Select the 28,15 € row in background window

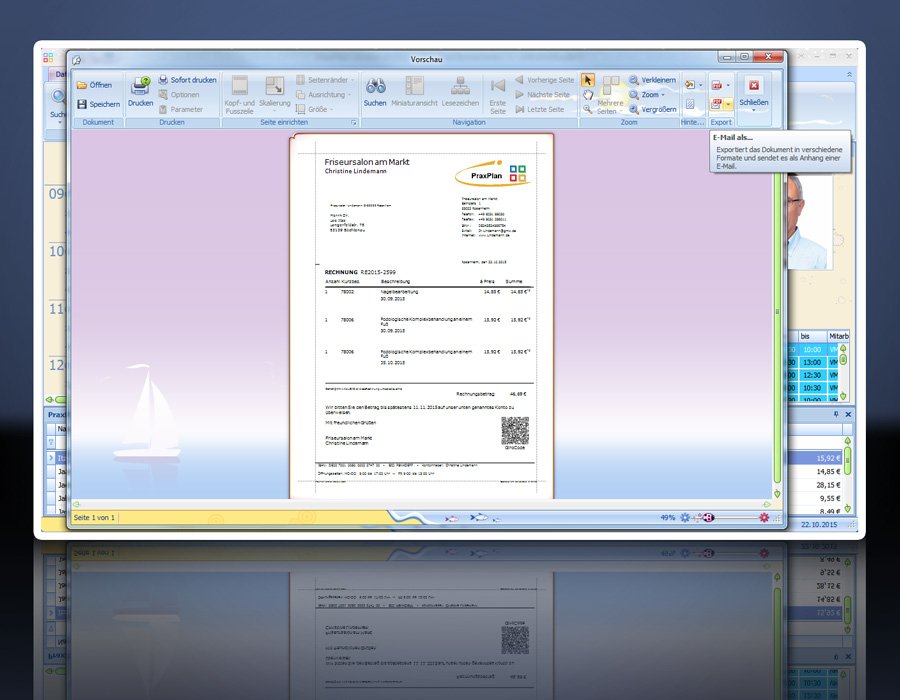pos(816,485)
